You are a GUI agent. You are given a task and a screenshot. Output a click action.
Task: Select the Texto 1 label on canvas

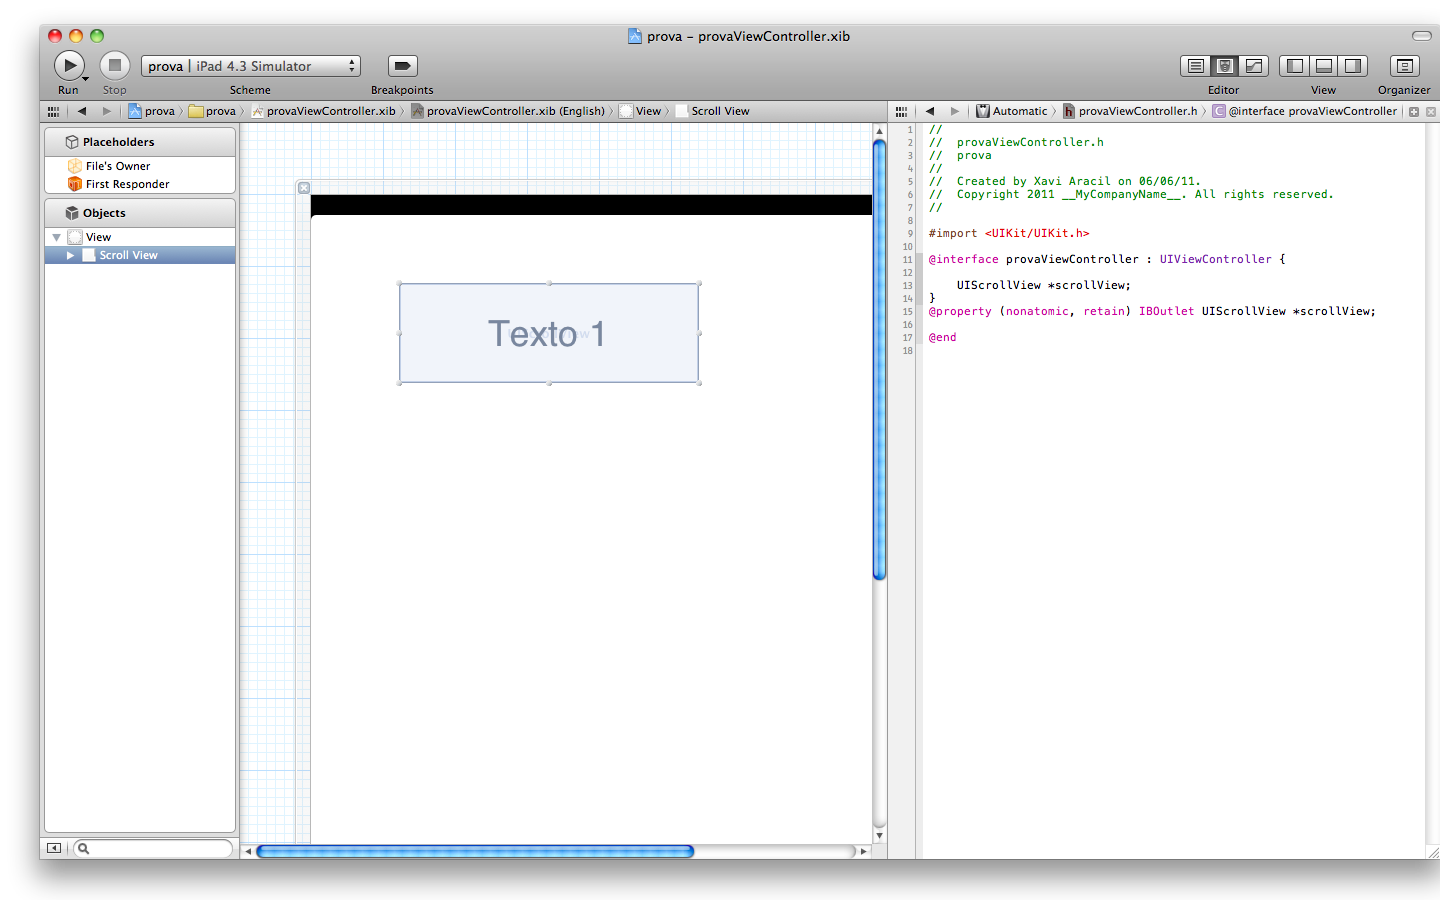549,333
